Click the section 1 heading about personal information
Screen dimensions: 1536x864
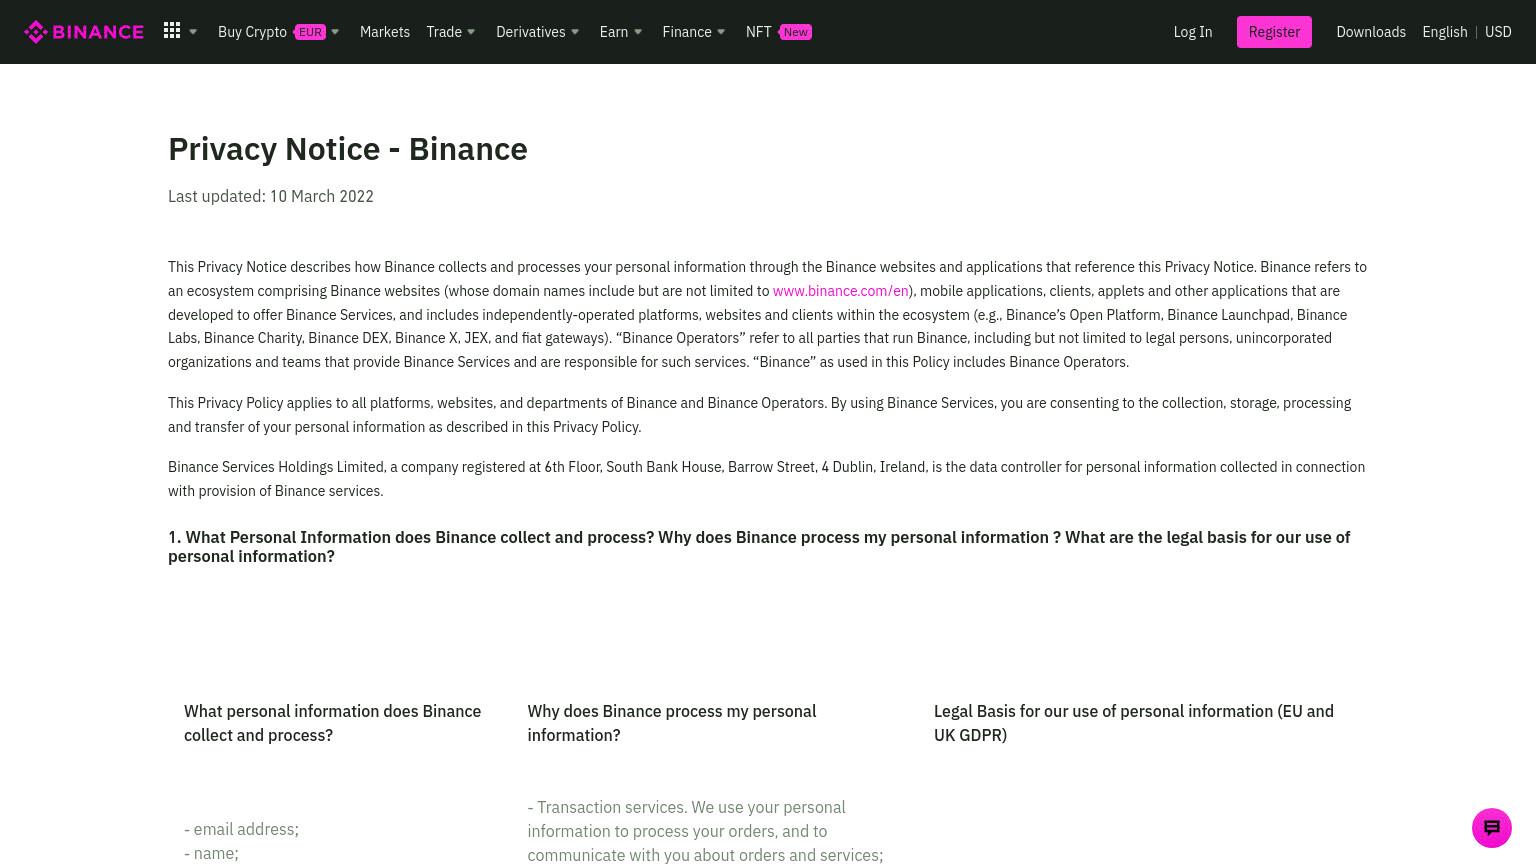[759, 546]
